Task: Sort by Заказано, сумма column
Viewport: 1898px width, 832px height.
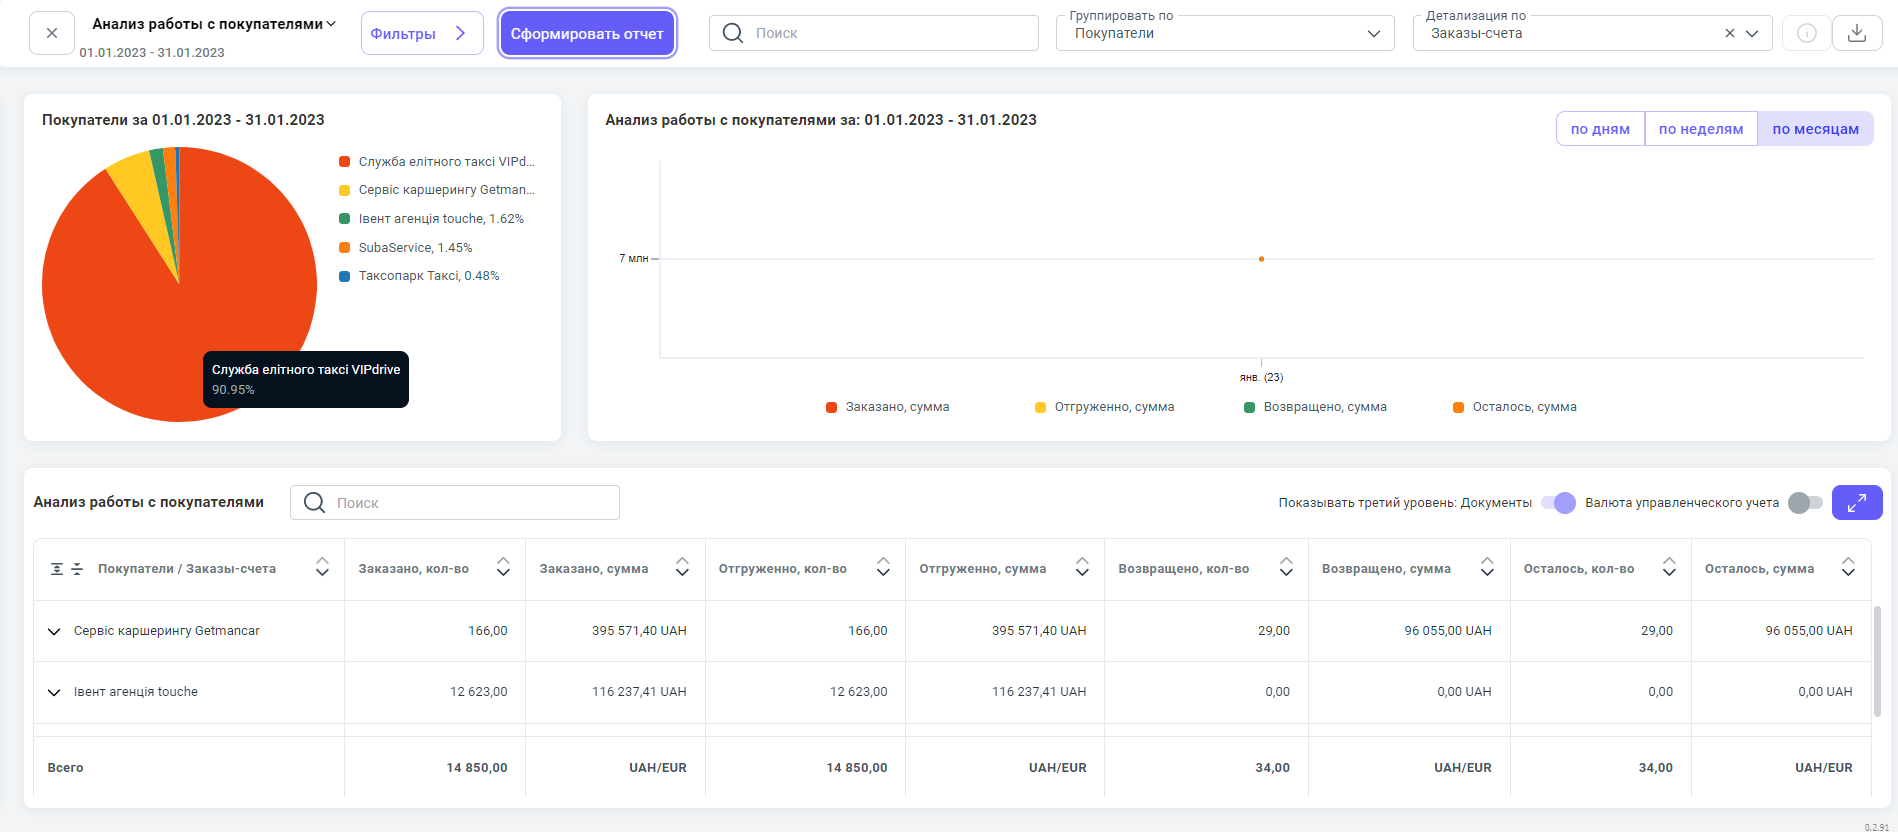Action: pos(681,568)
